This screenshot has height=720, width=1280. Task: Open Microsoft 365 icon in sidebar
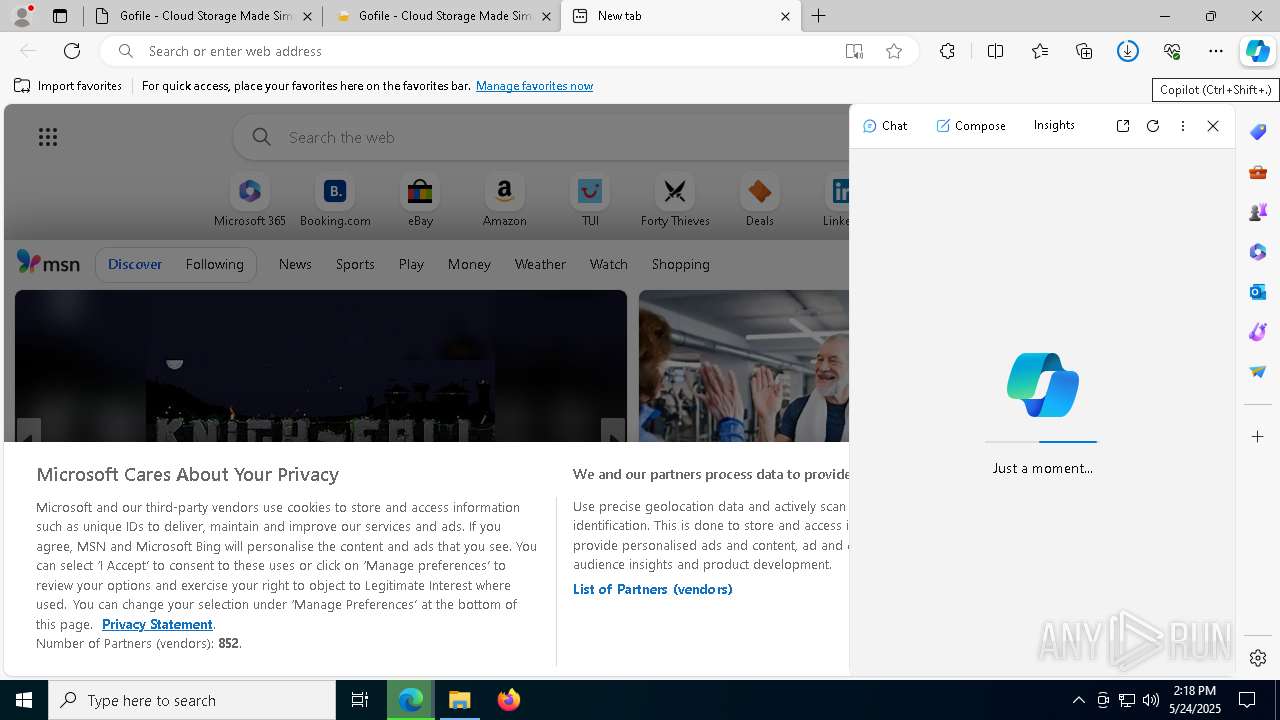point(1258,252)
